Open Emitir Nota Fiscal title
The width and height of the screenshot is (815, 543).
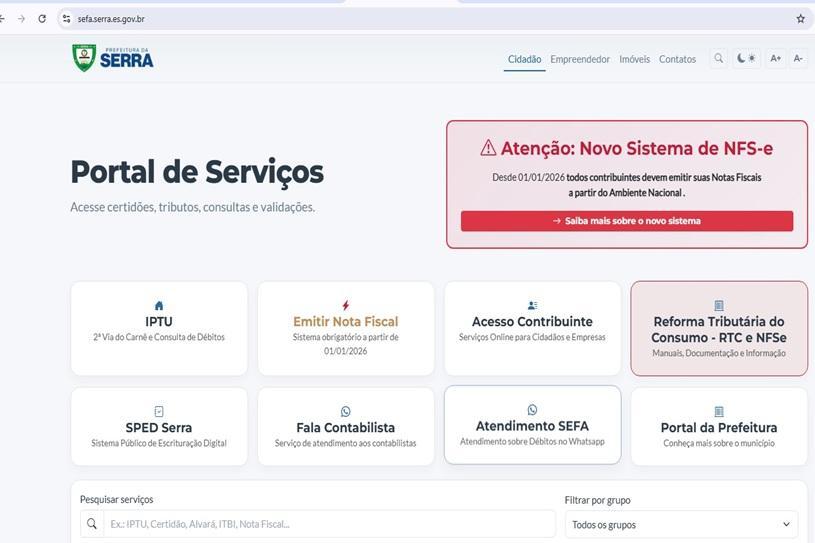click(x=346, y=322)
